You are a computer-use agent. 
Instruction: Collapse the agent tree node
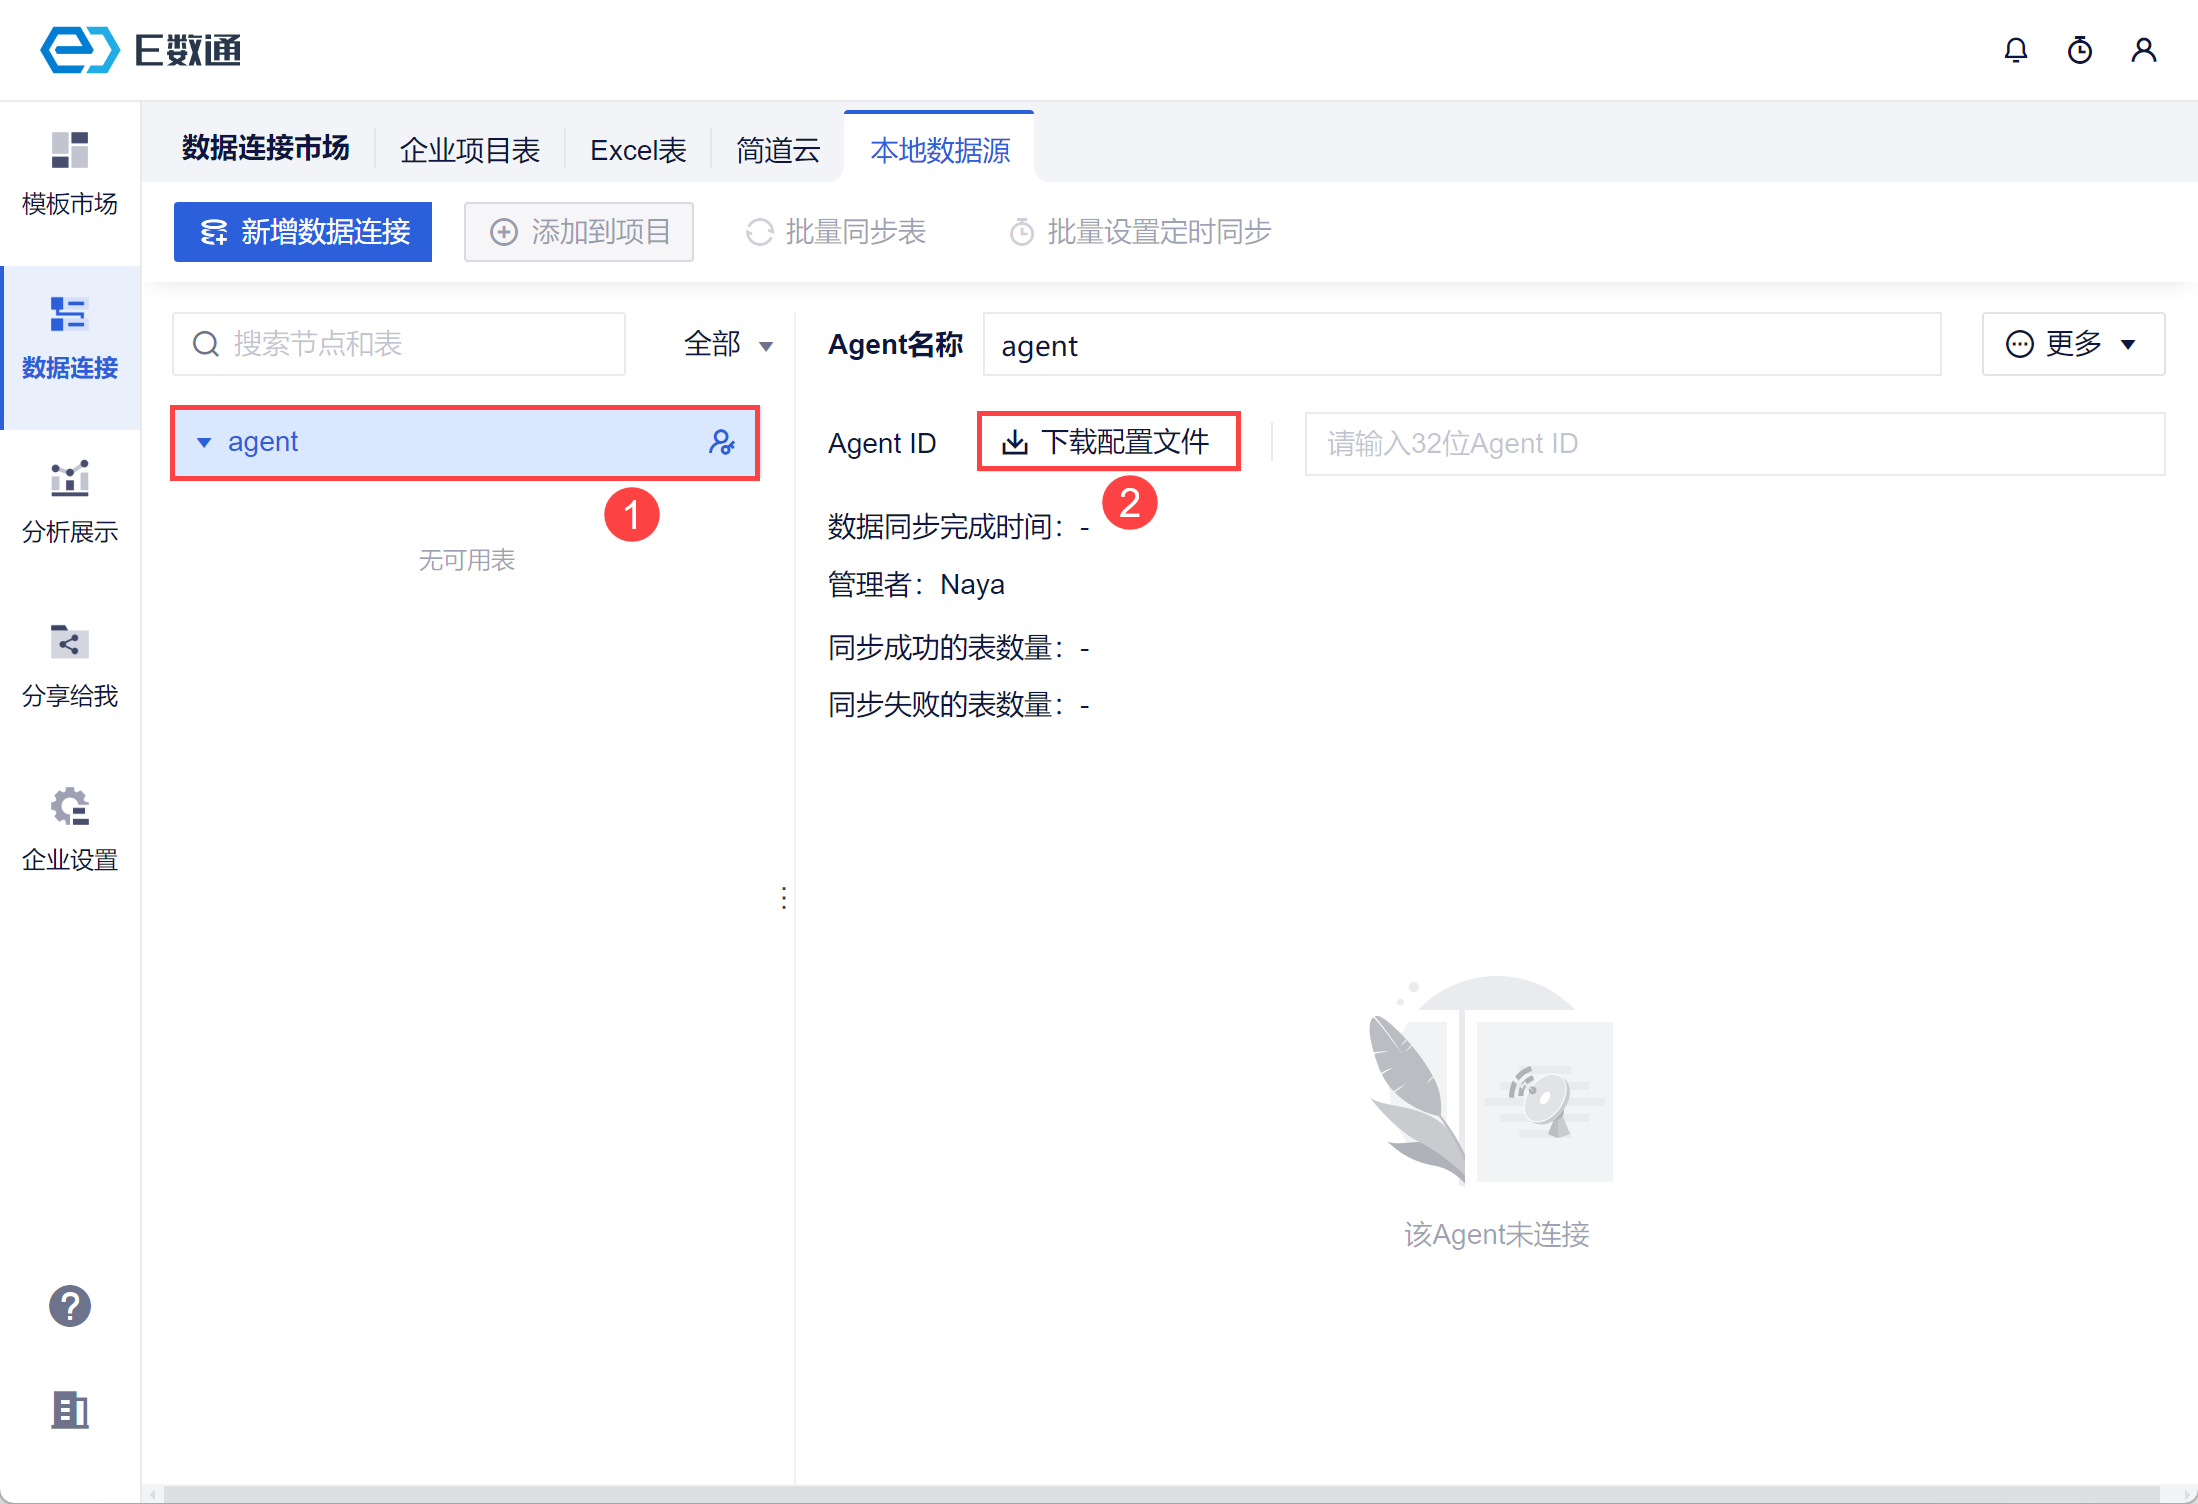(204, 442)
